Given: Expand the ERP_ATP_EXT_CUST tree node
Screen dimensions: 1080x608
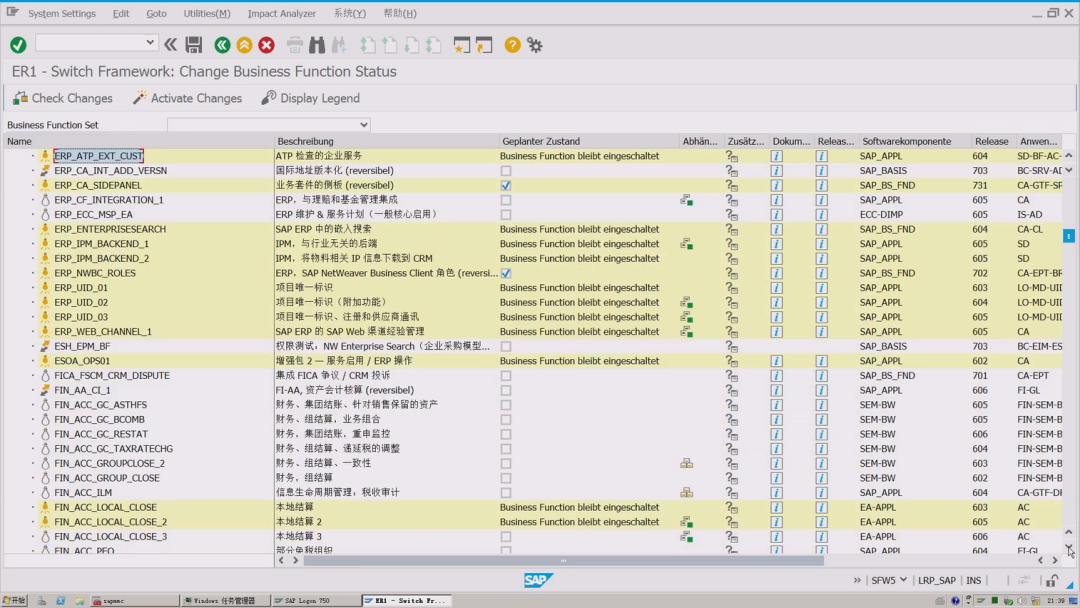Looking at the screenshot, I should tap(32, 156).
